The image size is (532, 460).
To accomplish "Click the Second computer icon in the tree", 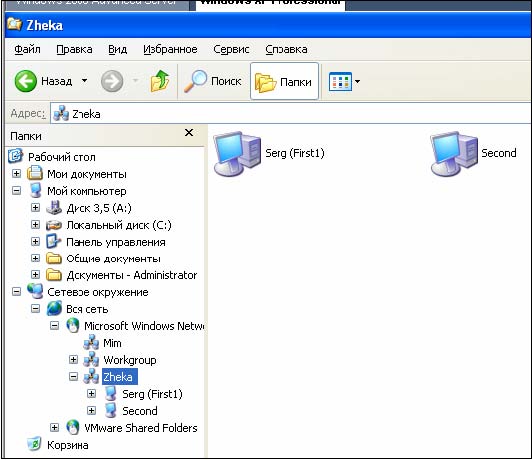I will [111, 410].
